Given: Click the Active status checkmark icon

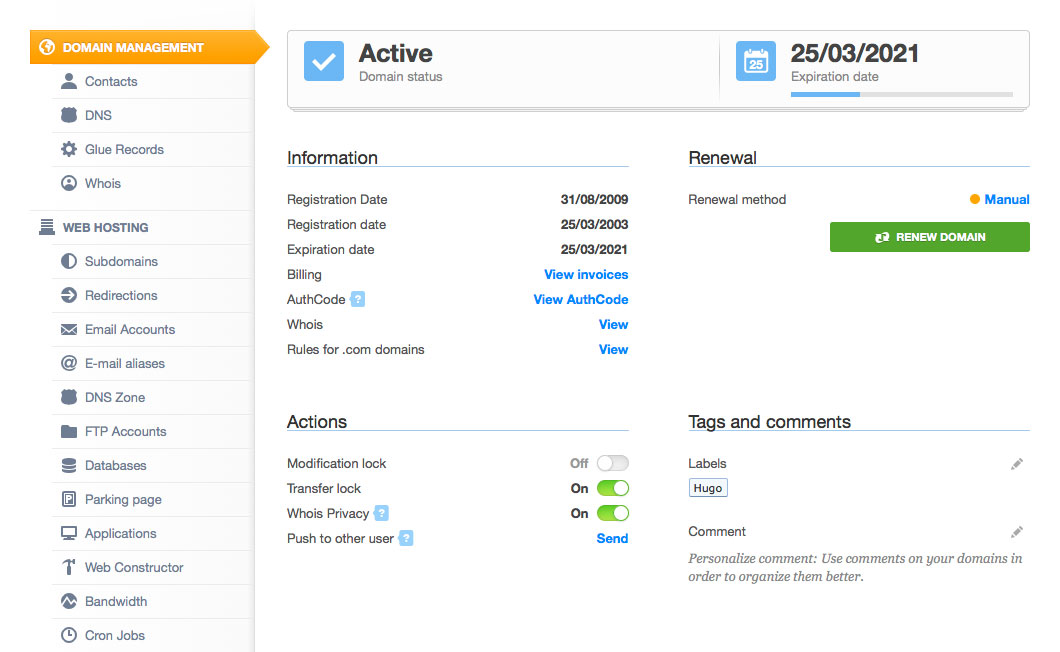Looking at the screenshot, I should coord(324,62).
